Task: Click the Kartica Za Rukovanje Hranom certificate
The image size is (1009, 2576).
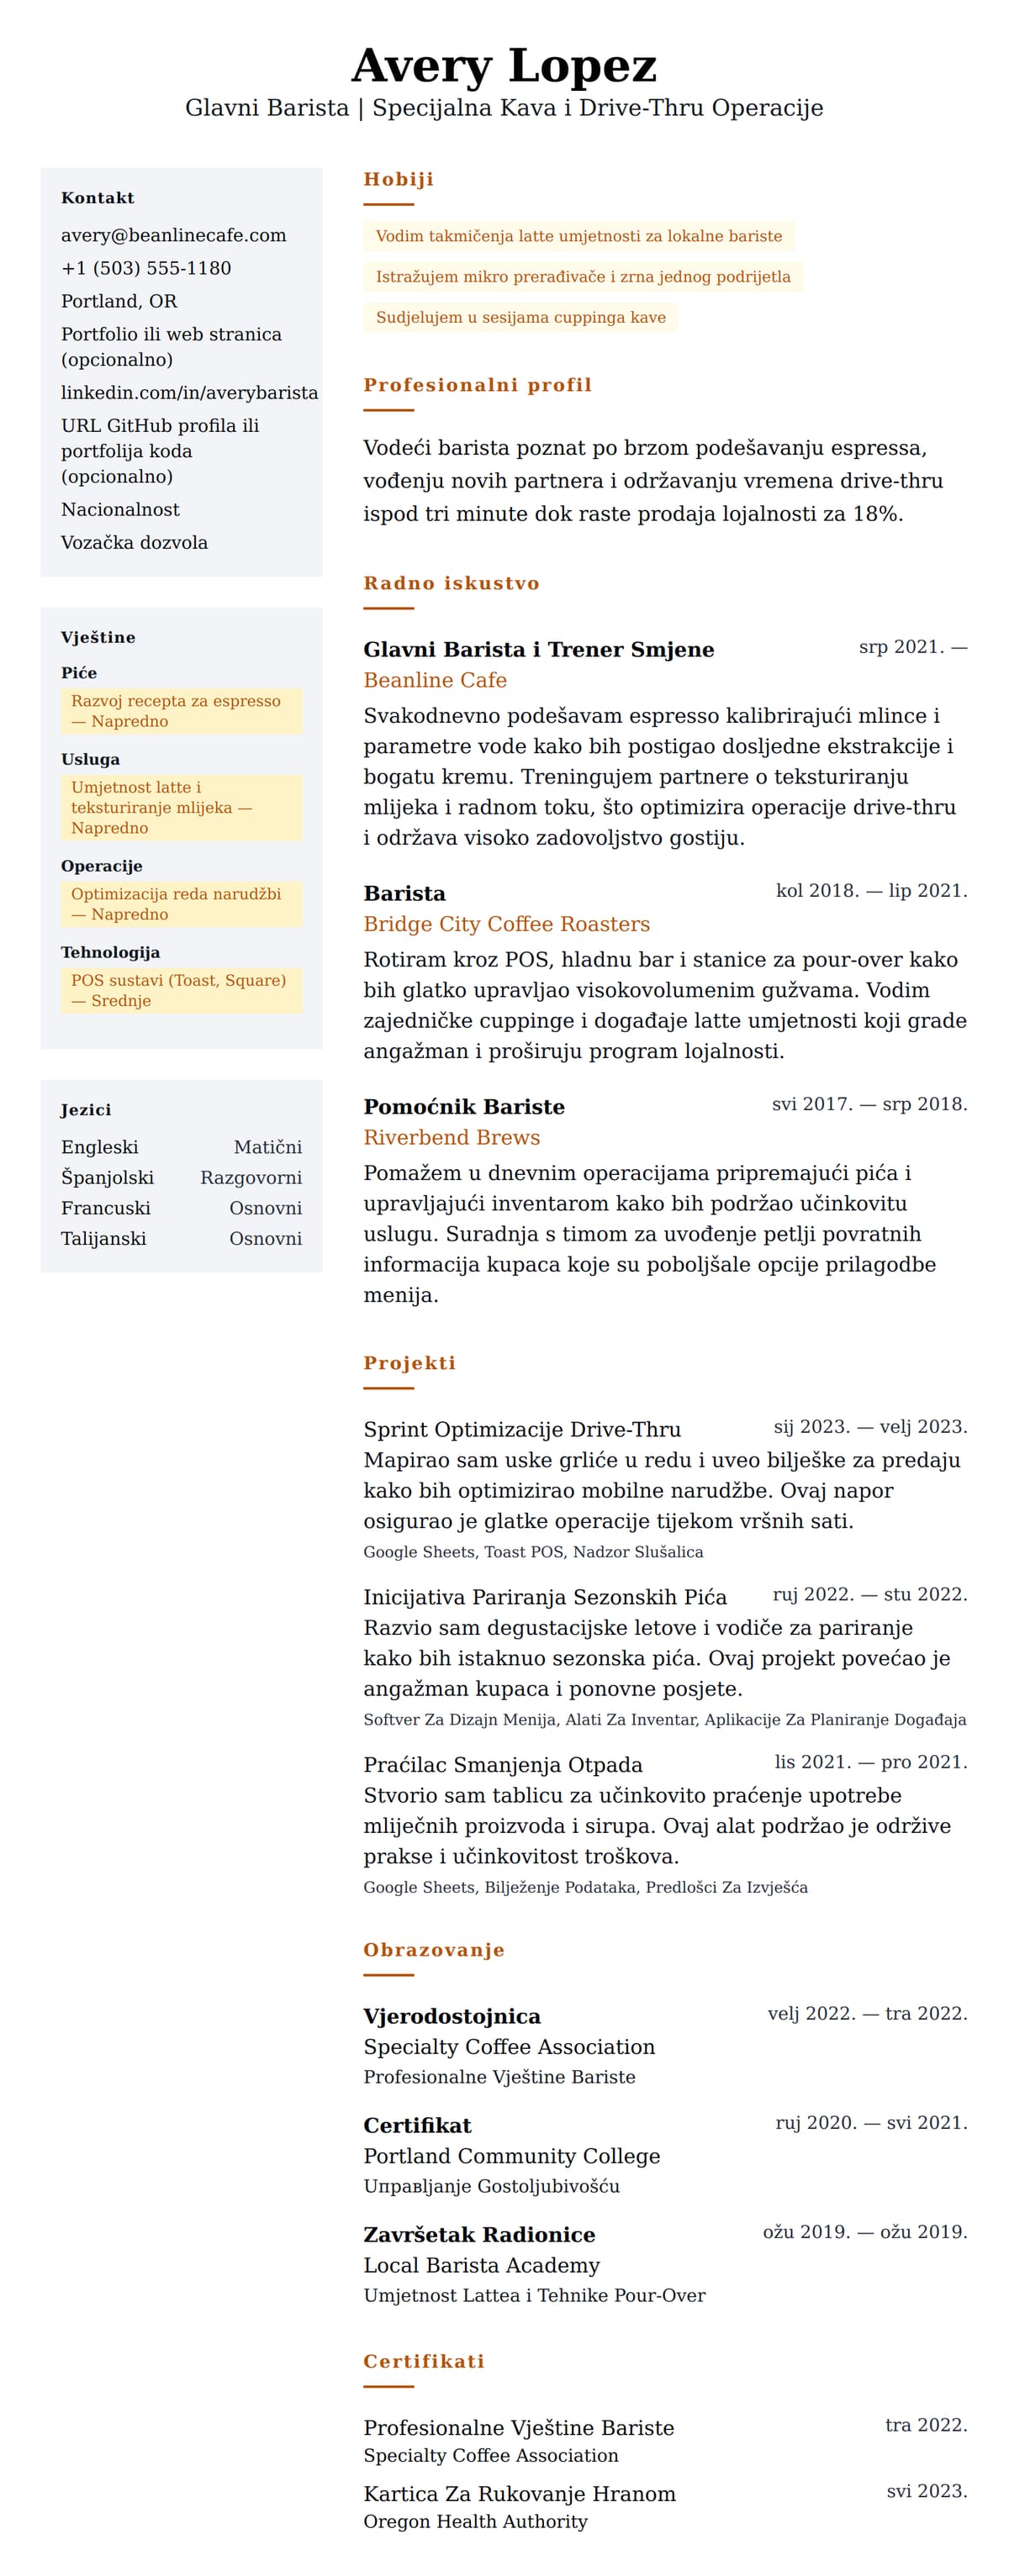Action: 519,2494
